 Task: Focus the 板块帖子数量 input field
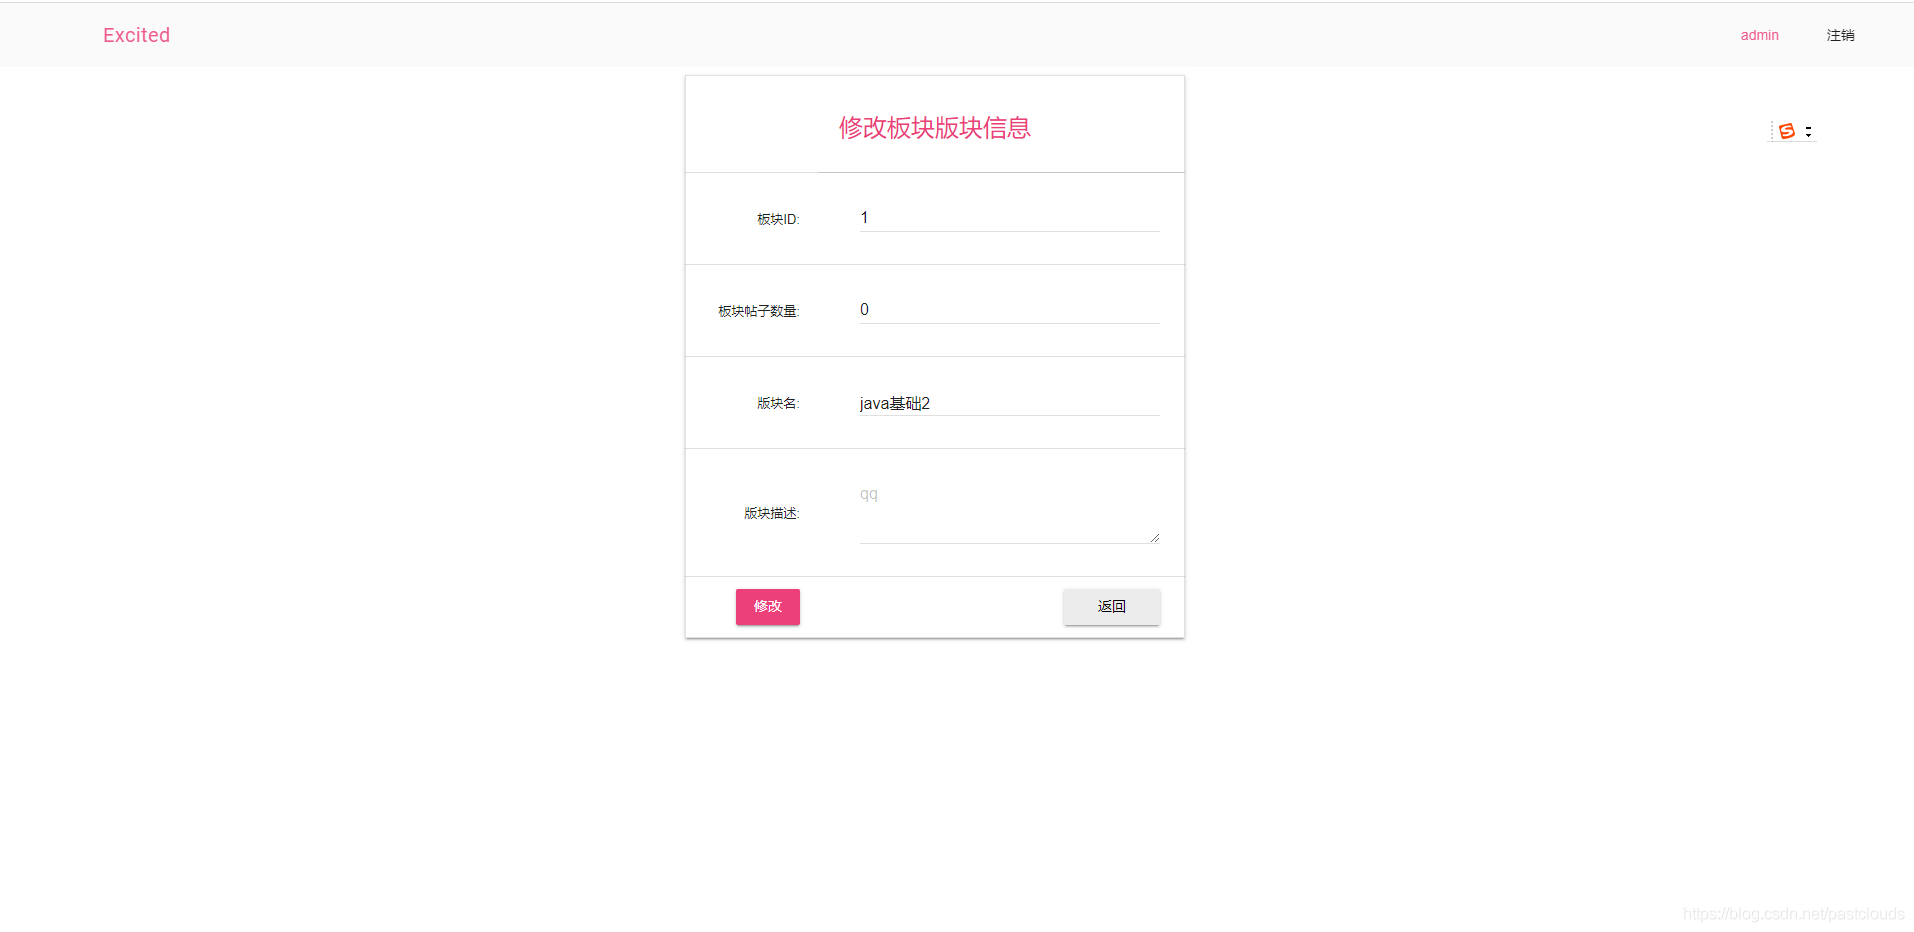[1009, 310]
